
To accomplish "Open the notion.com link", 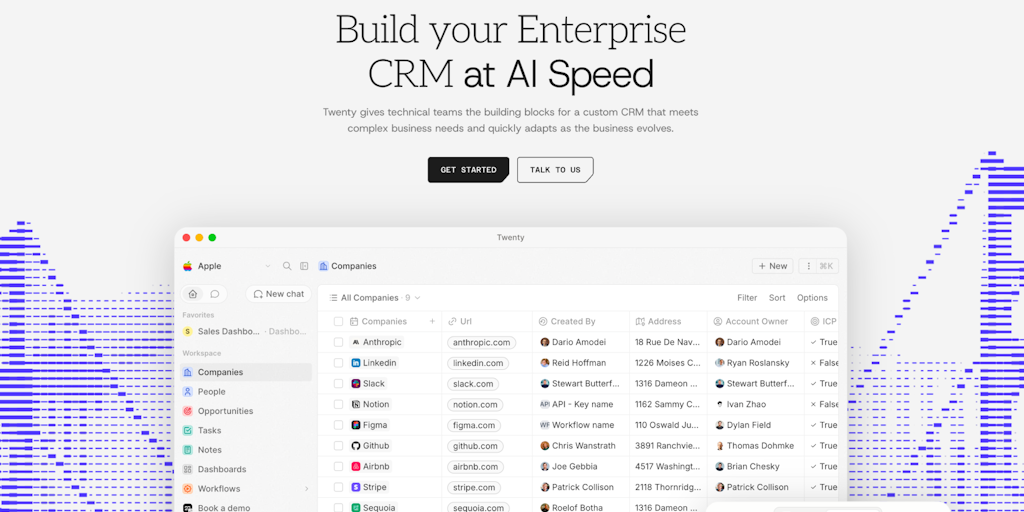I will tap(475, 404).
